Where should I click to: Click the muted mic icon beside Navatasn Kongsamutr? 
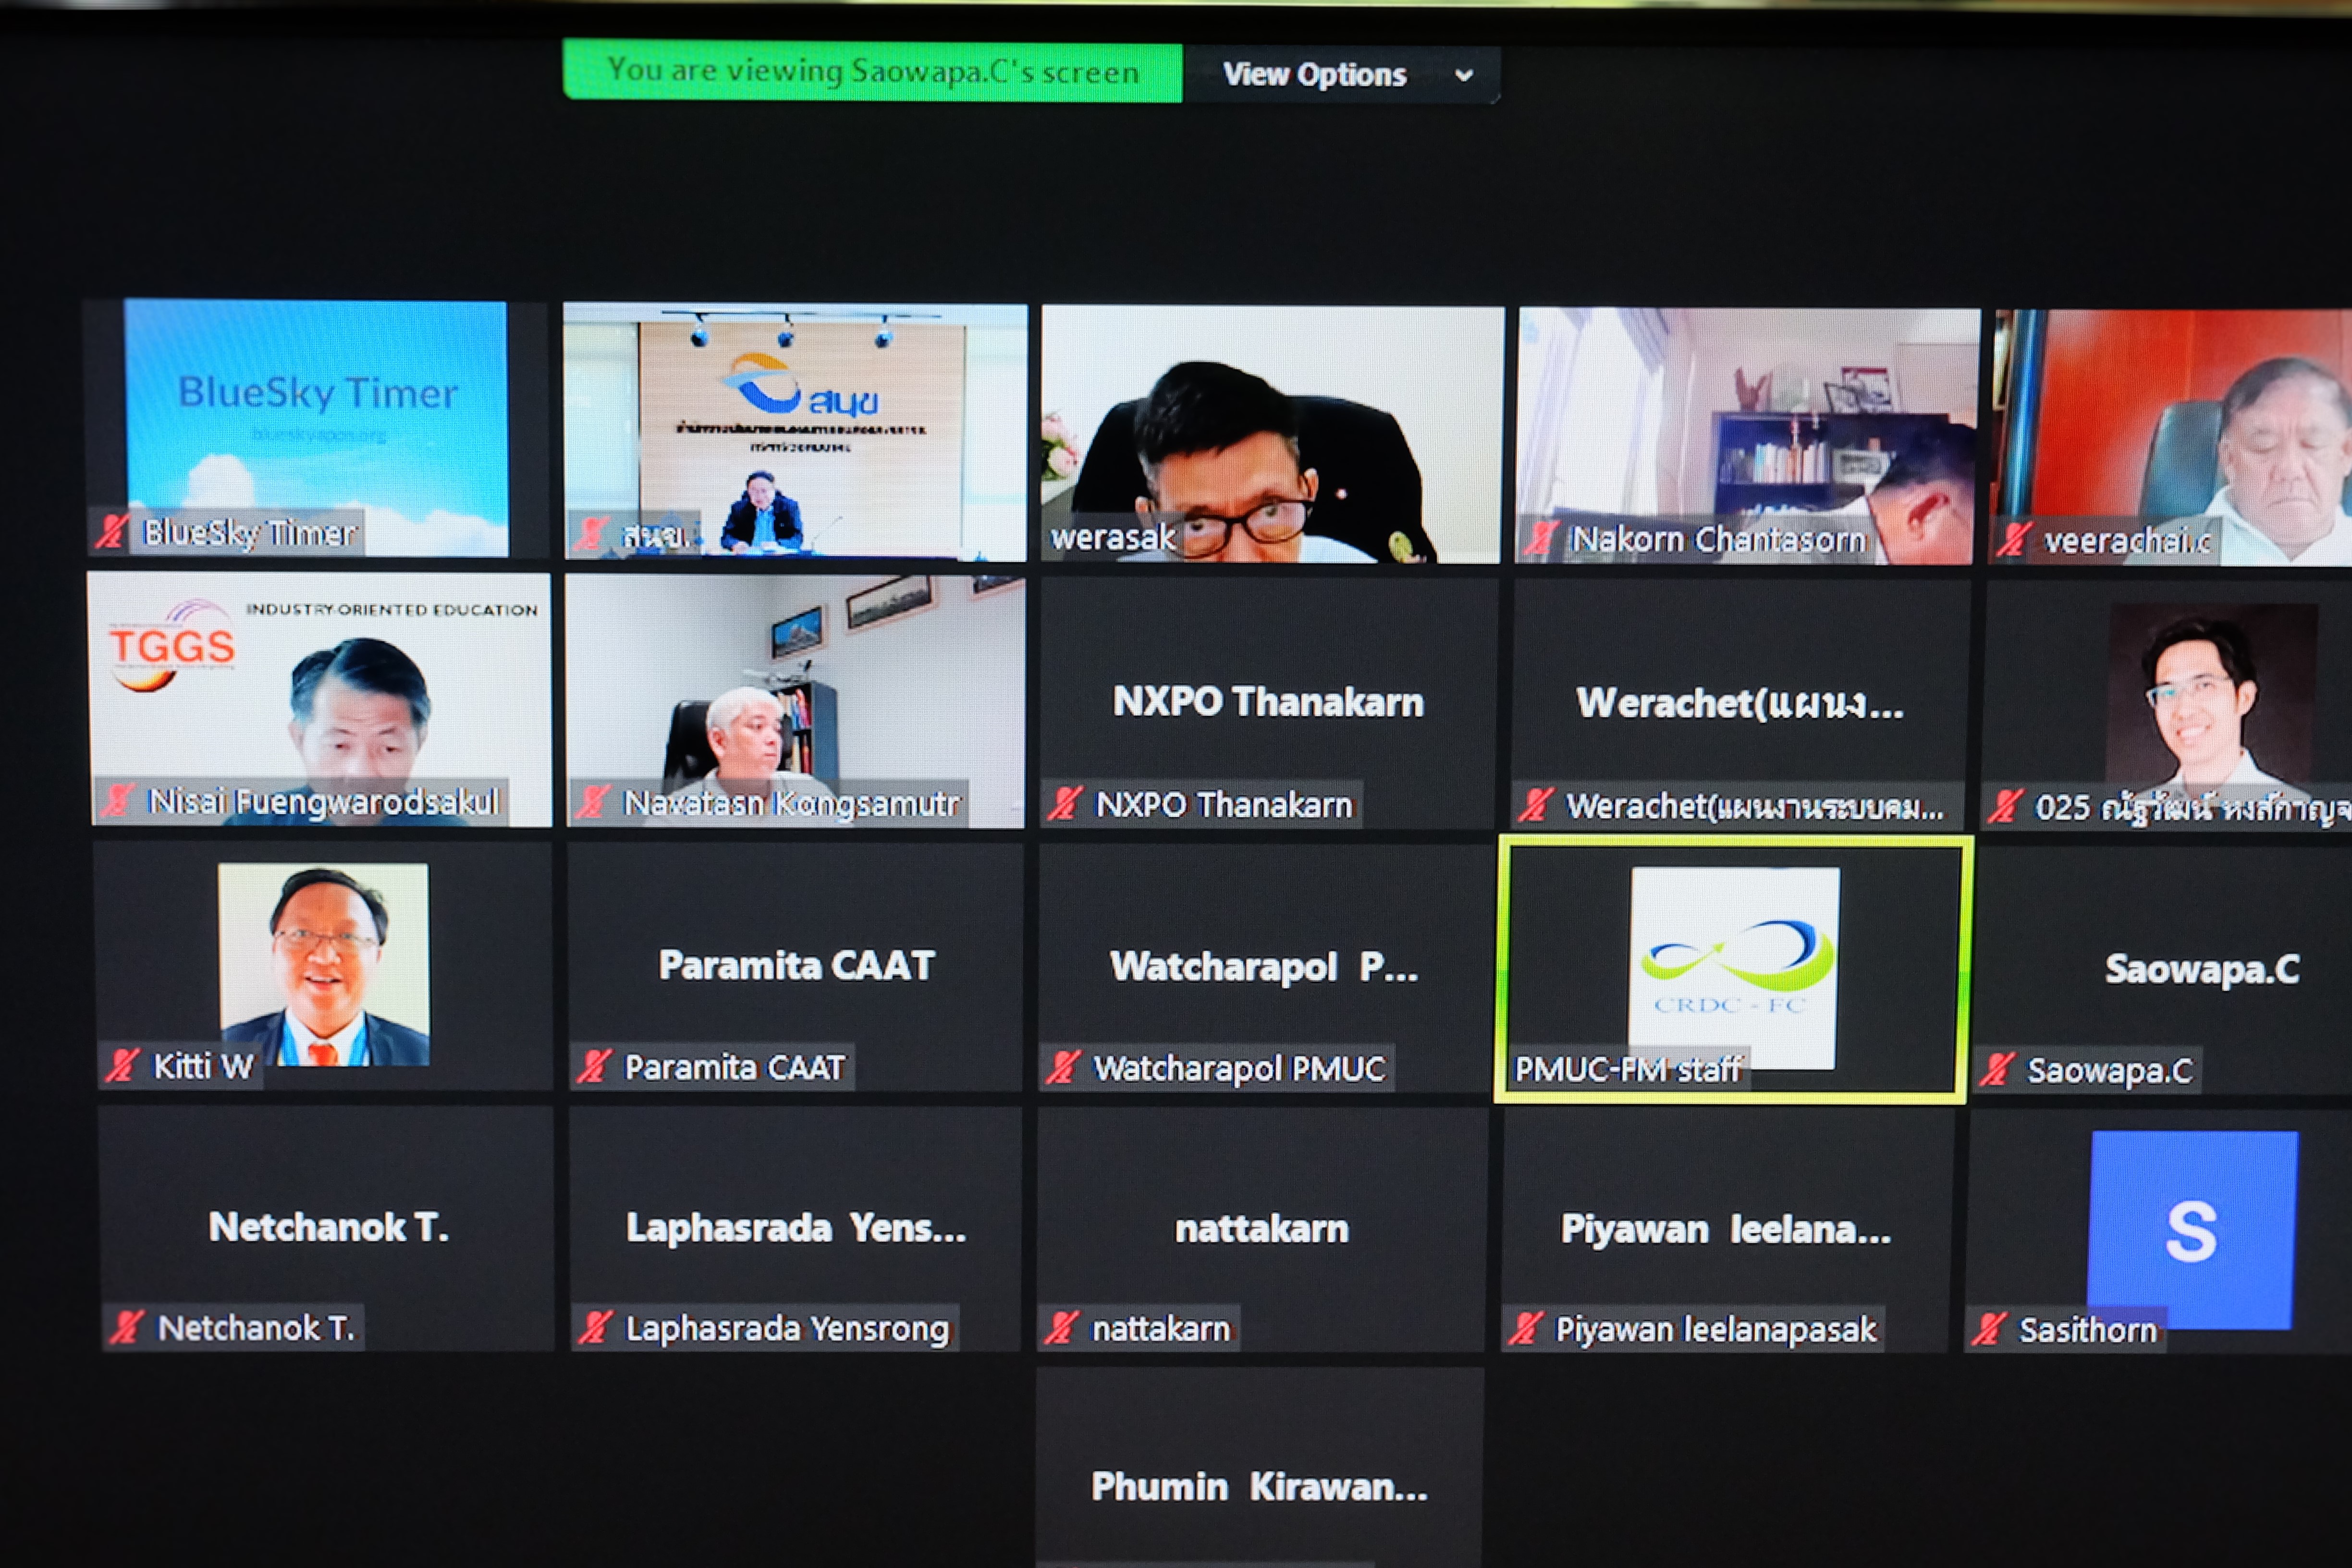[592, 801]
